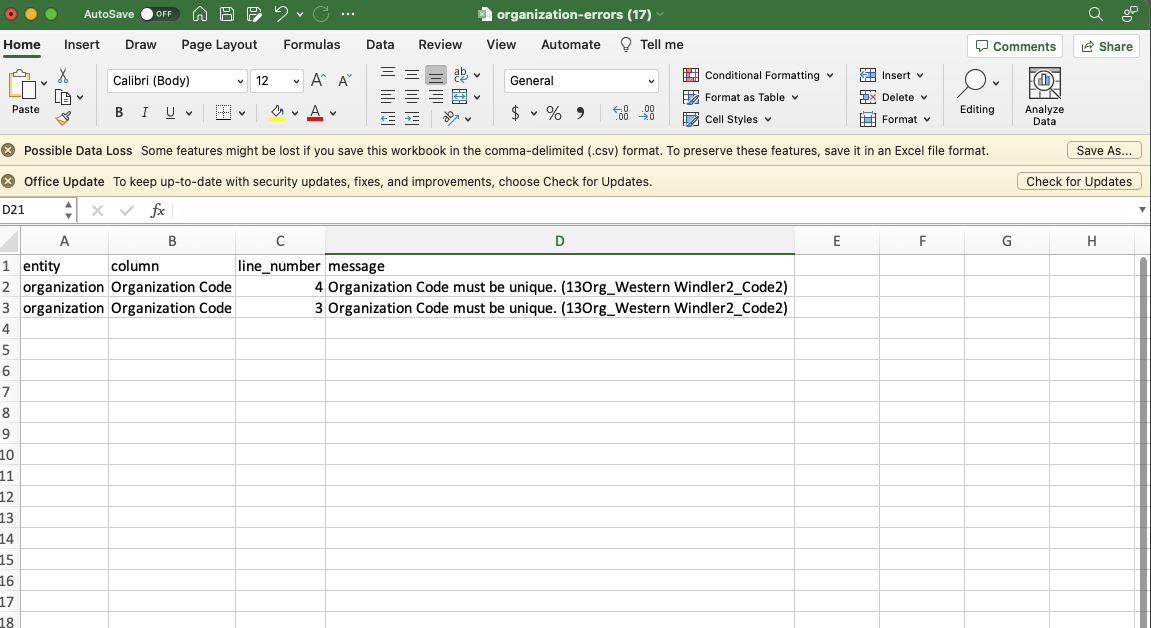The width and height of the screenshot is (1151, 628).
Task: Dismiss the Possible Data Loss banner
Action: [x=8, y=150]
